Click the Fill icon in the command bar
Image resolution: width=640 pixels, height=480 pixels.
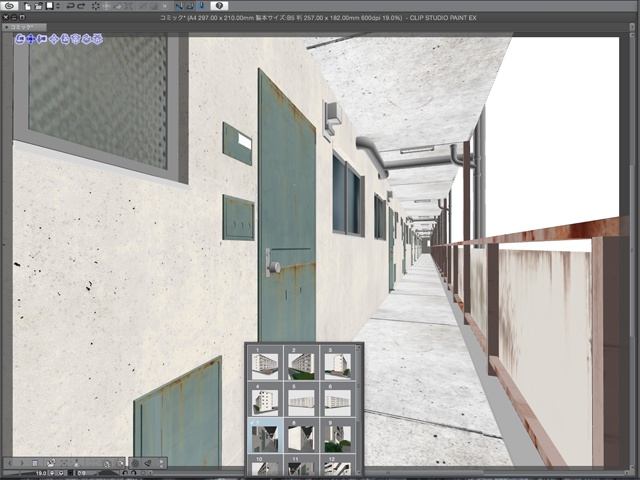(x=118, y=6)
